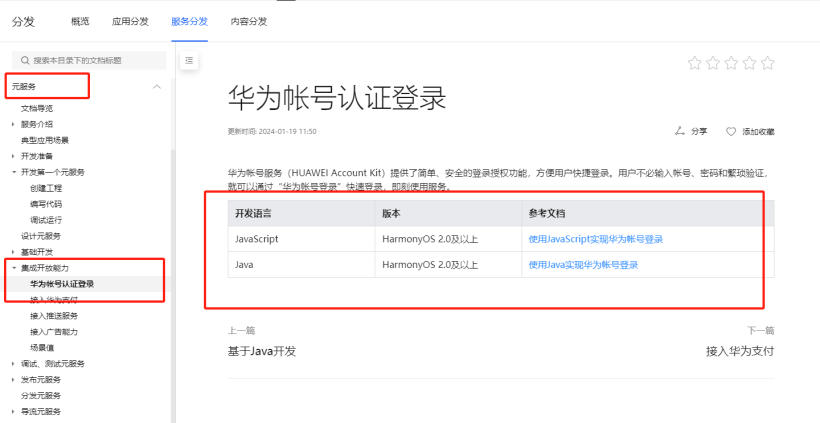Image resolution: width=820 pixels, height=423 pixels.
Task: Click the share icon next to 分享
Action: 679,131
